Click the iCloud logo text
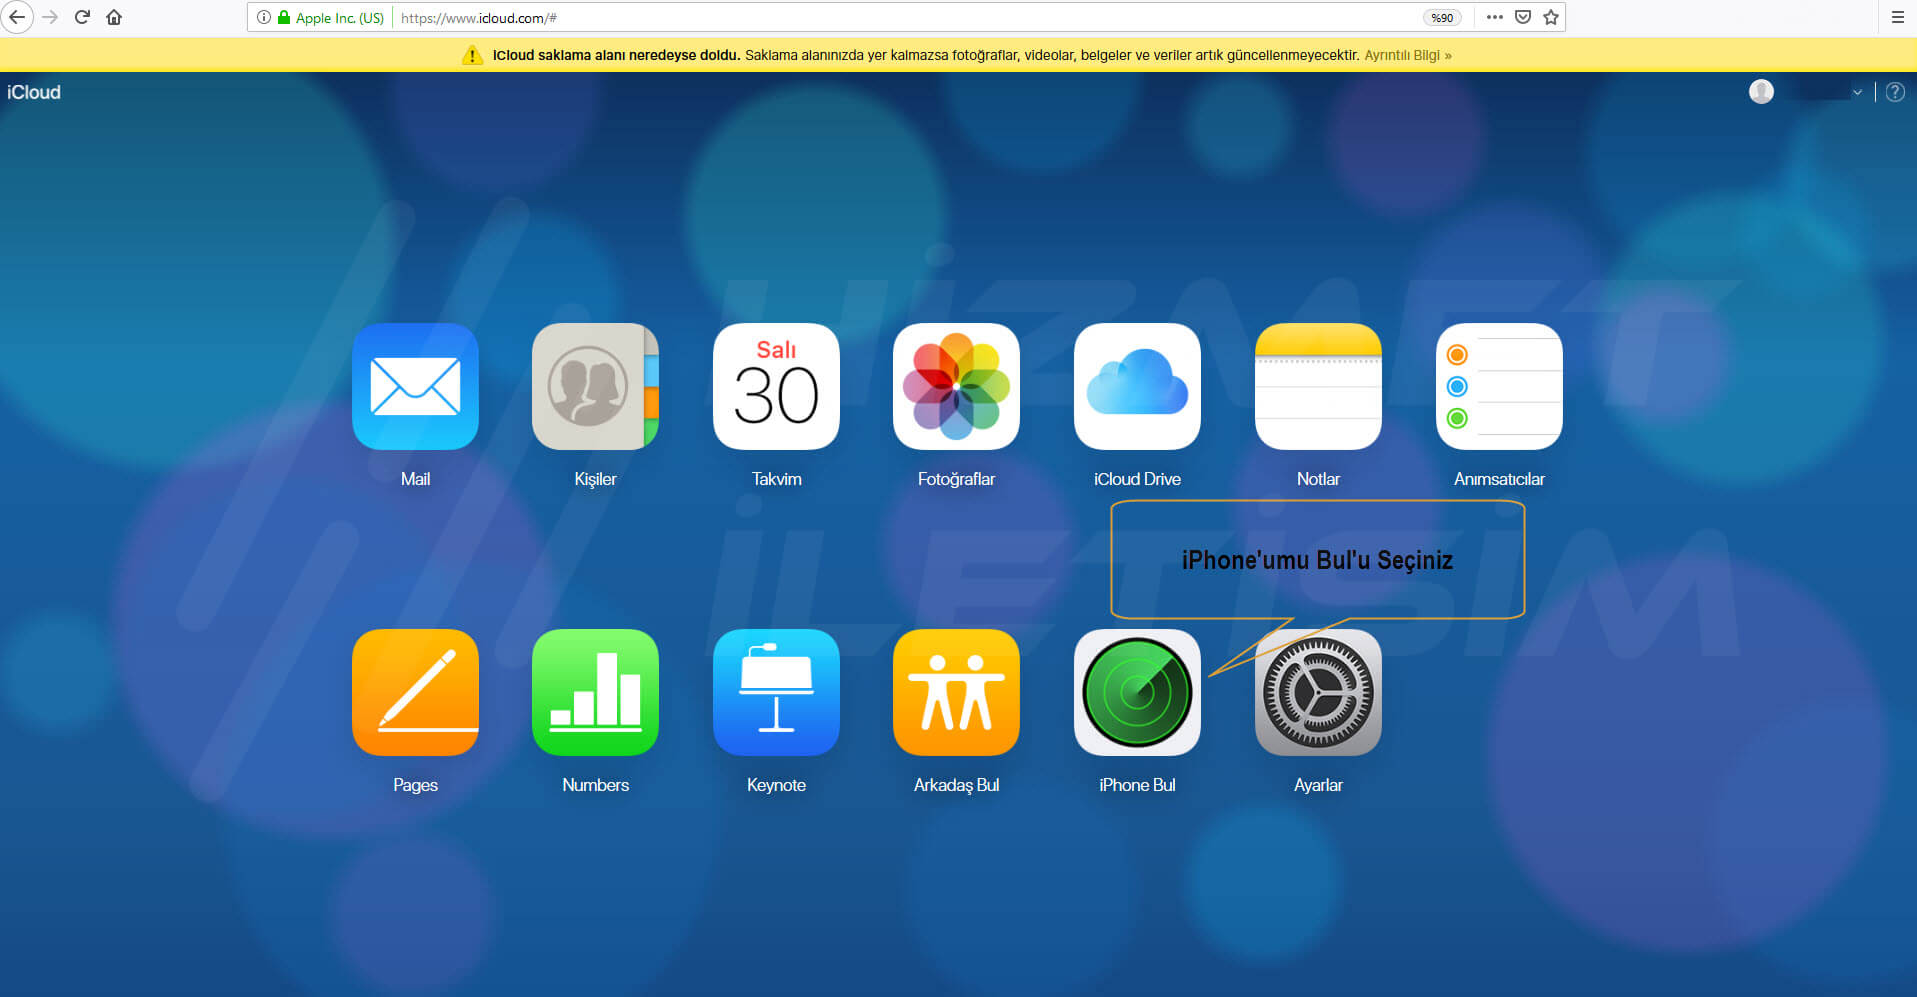The width and height of the screenshot is (1917, 997). point(34,92)
